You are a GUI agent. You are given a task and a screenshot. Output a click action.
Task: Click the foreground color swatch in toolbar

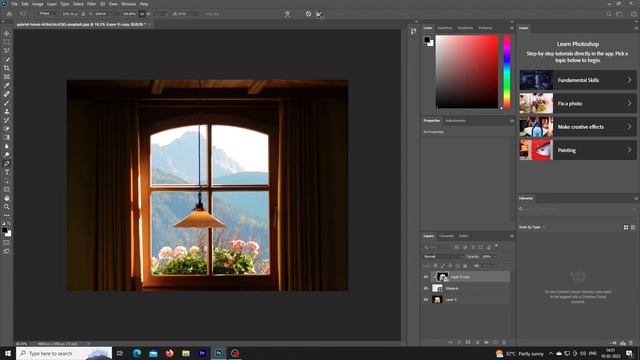[4, 231]
